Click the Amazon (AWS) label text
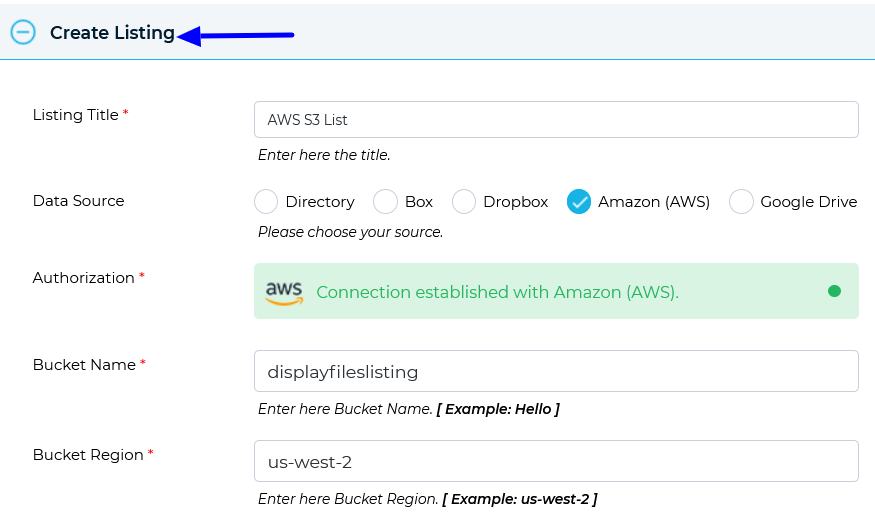 tap(654, 202)
